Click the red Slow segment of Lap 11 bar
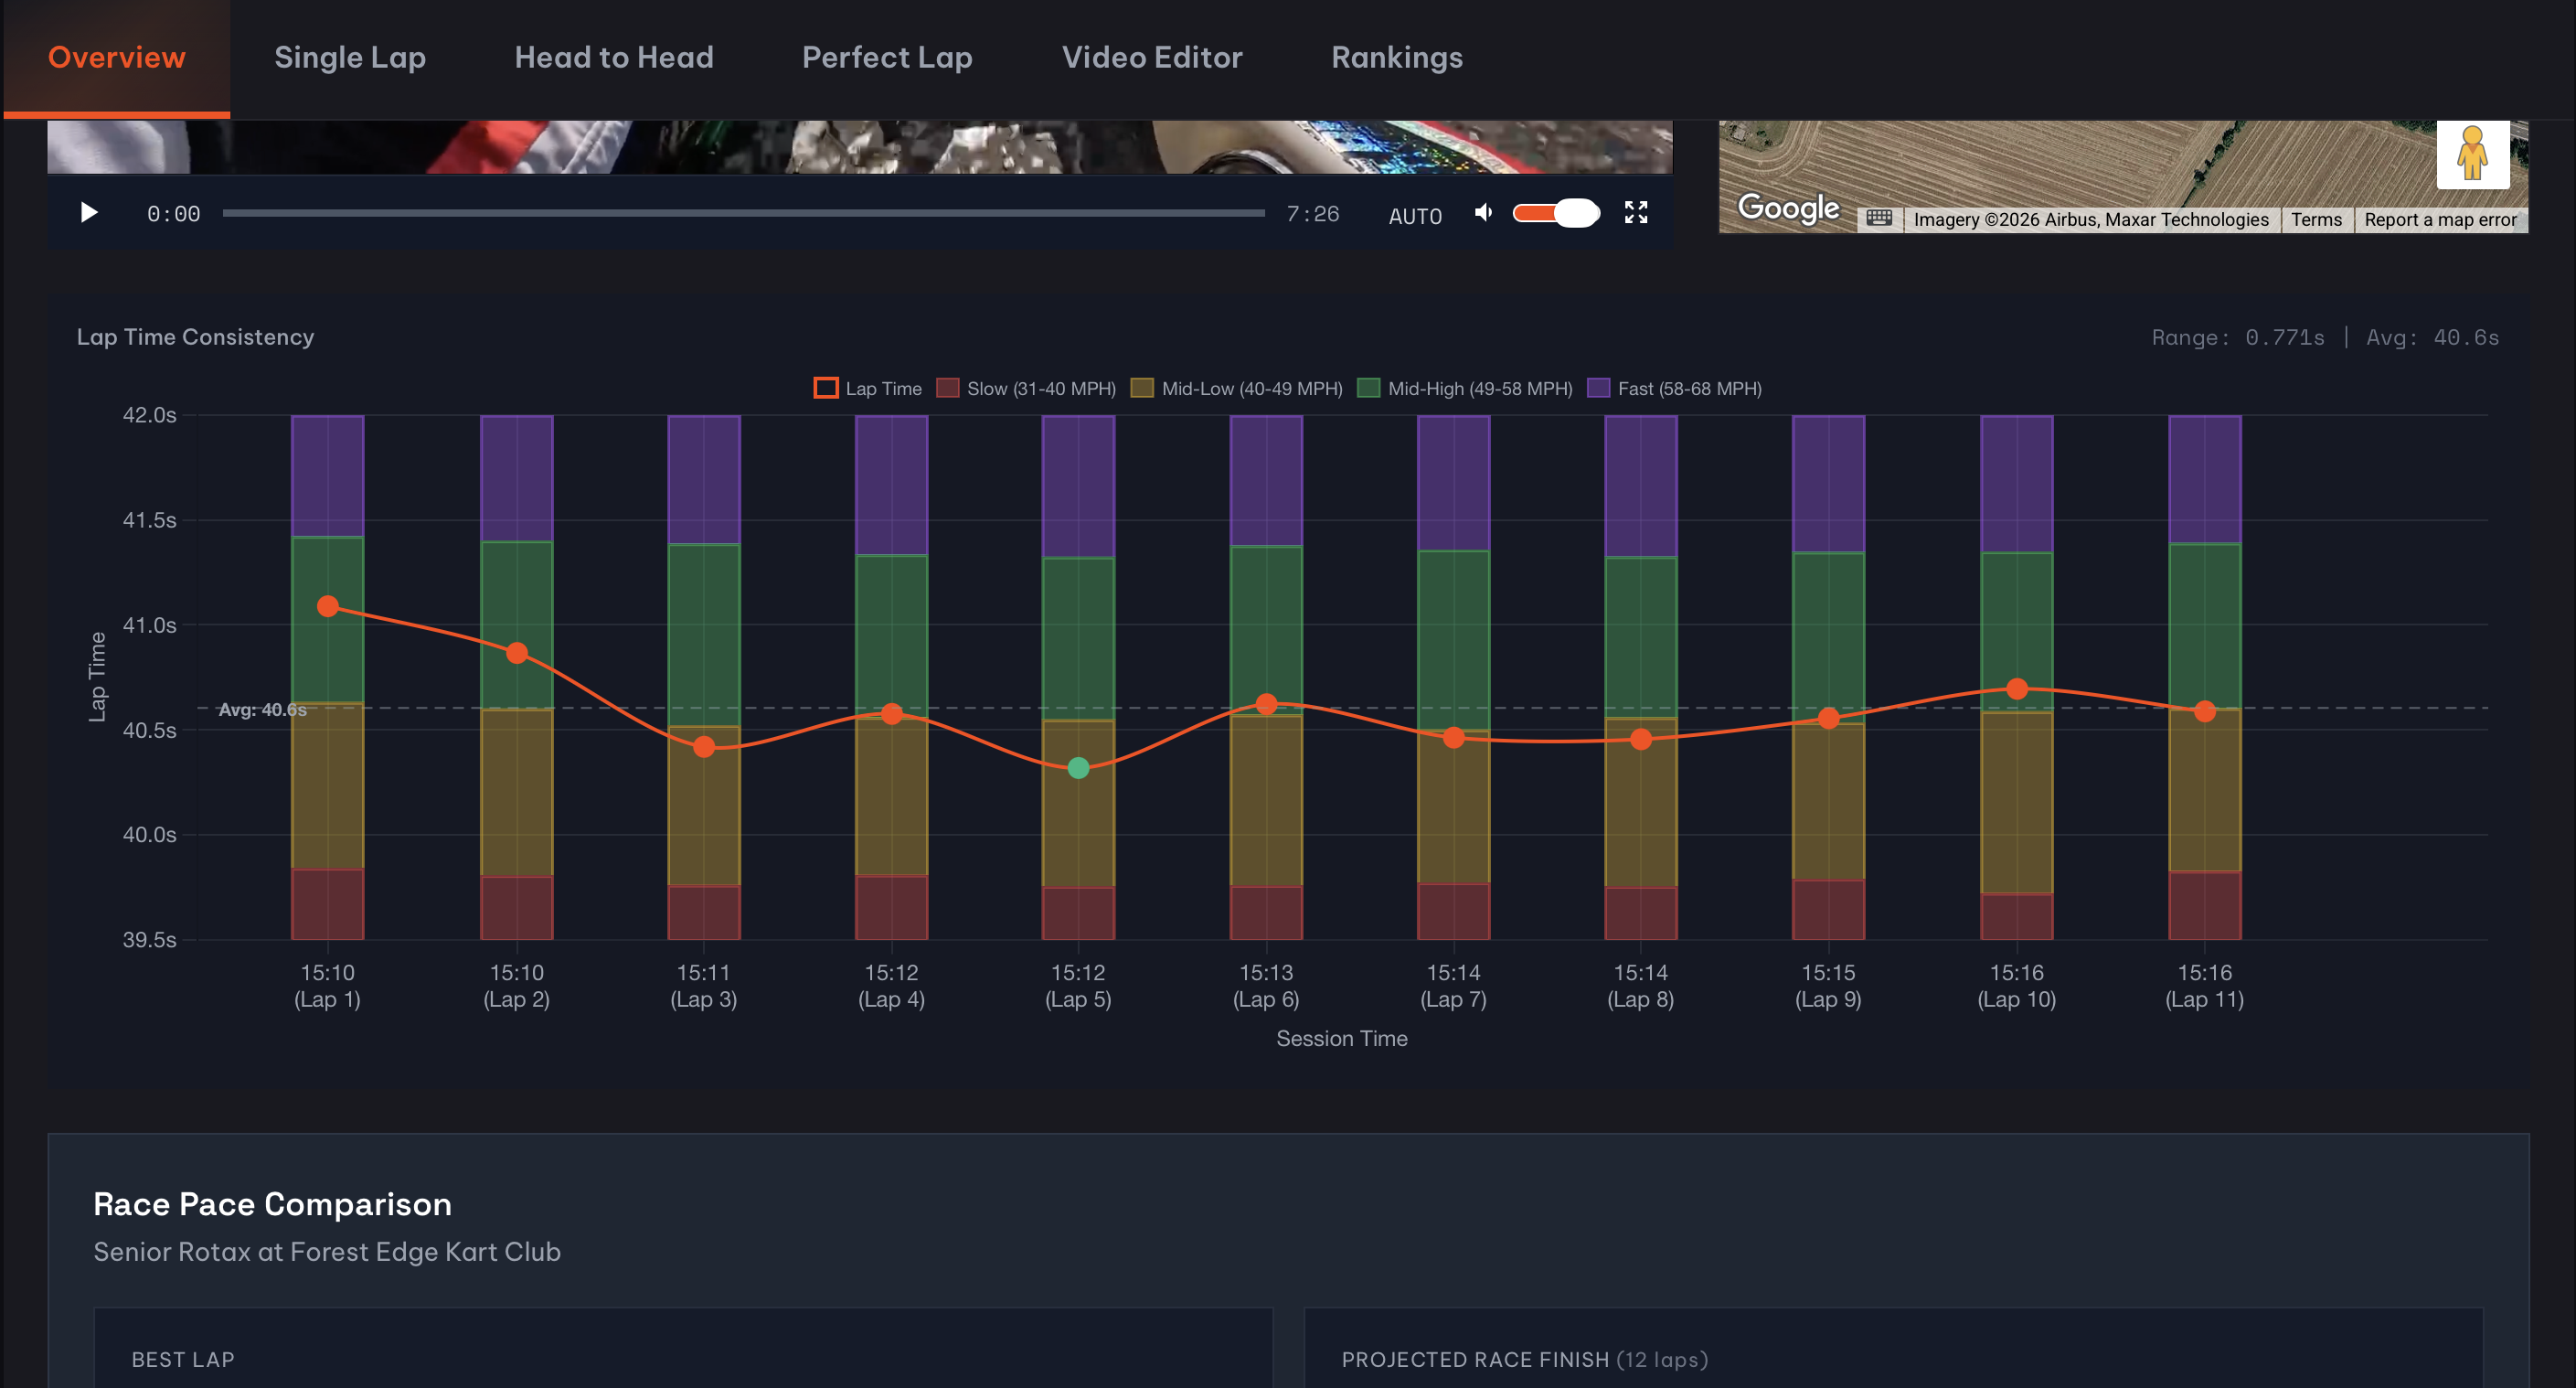 pos(2205,906)
